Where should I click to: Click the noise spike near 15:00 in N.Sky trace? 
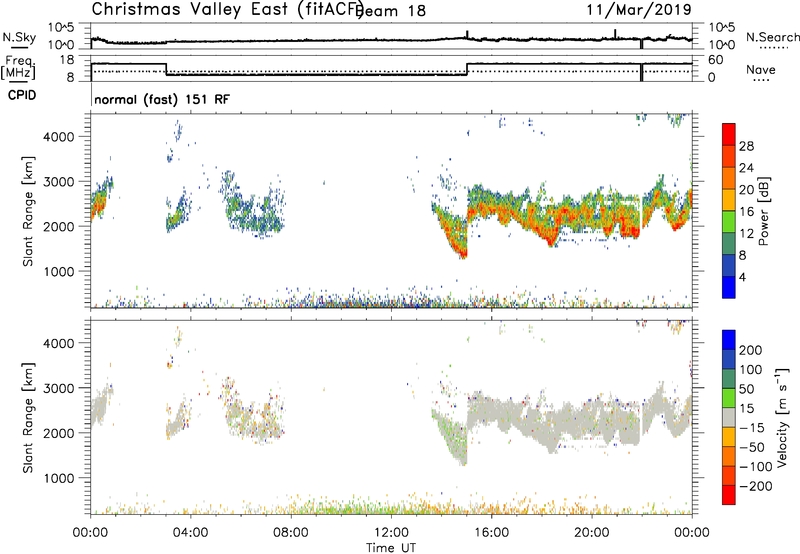pos(467,35)
